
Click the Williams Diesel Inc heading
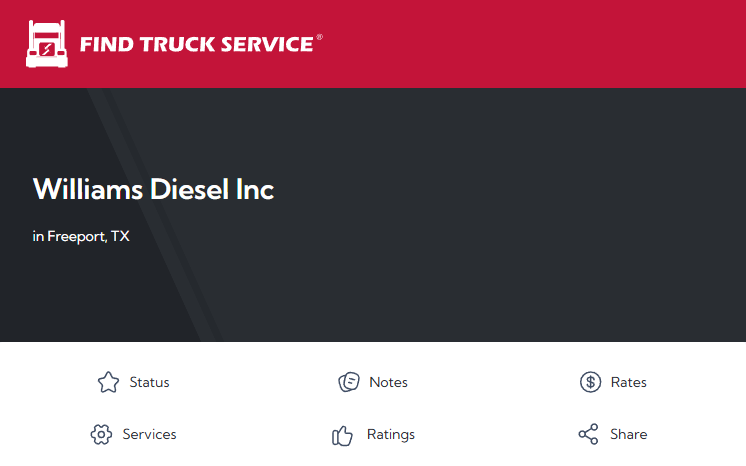pyautogui.click(x=153, y=189)
